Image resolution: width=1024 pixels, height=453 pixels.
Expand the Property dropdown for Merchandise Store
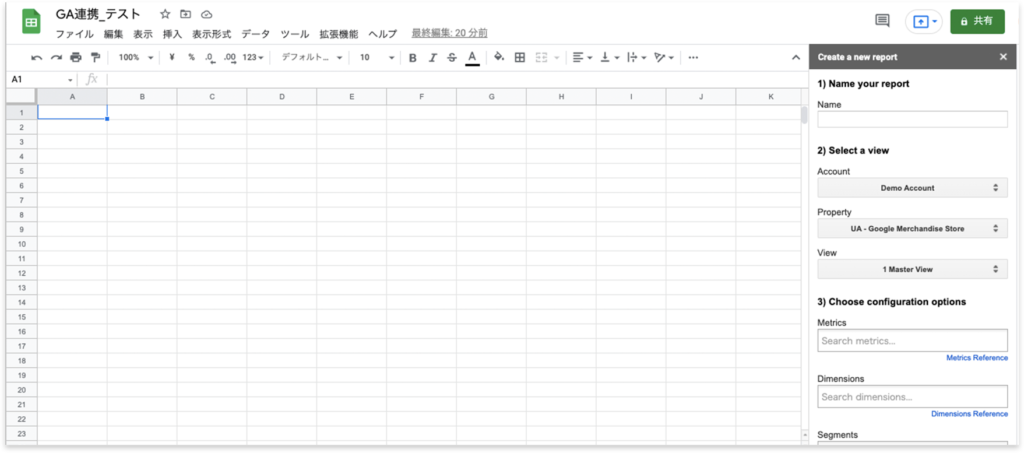pyautogui.click(x=912, y=229)
